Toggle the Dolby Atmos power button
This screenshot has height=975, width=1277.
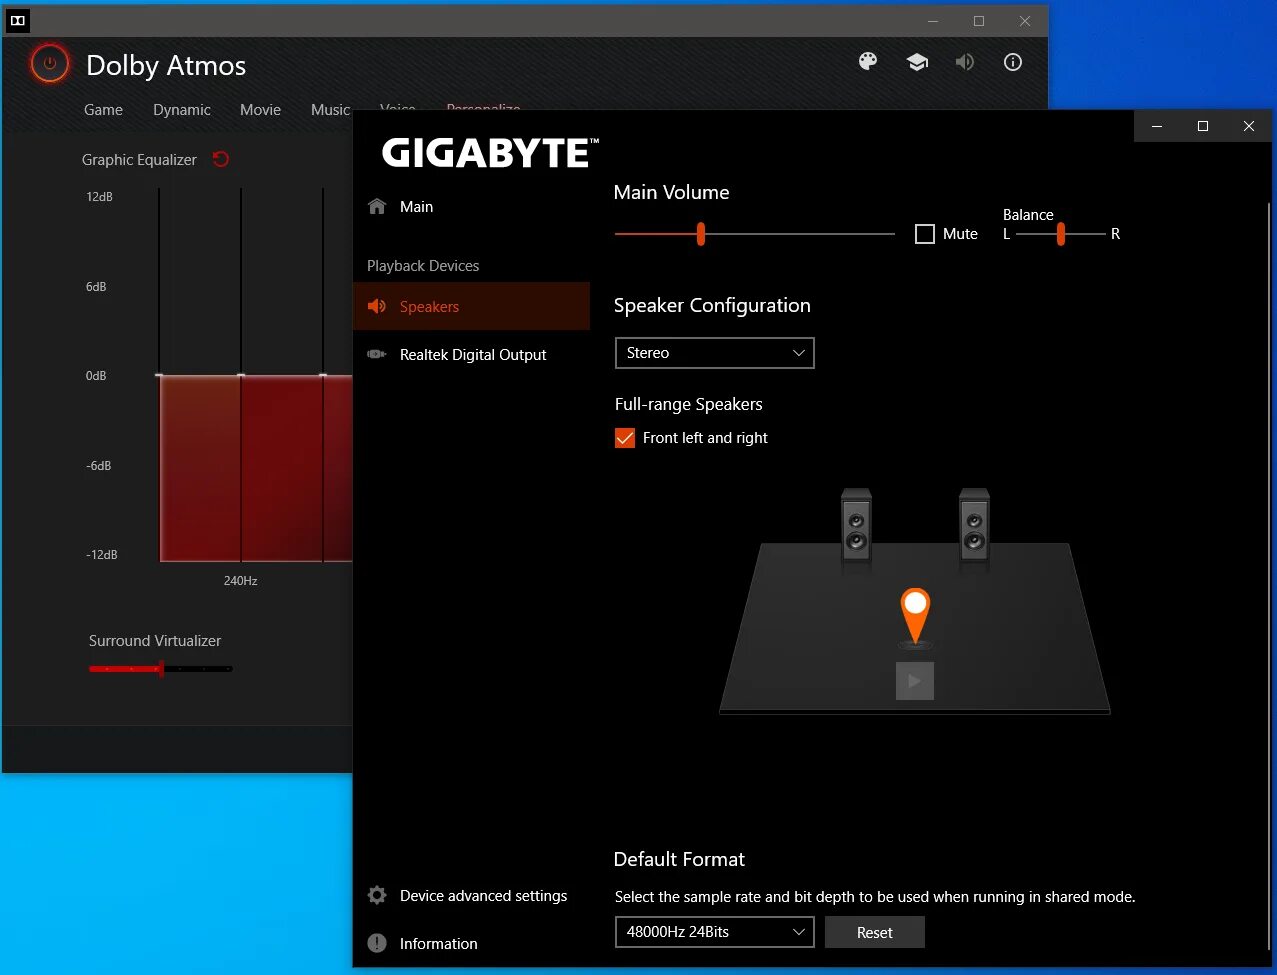click(49, 64)
